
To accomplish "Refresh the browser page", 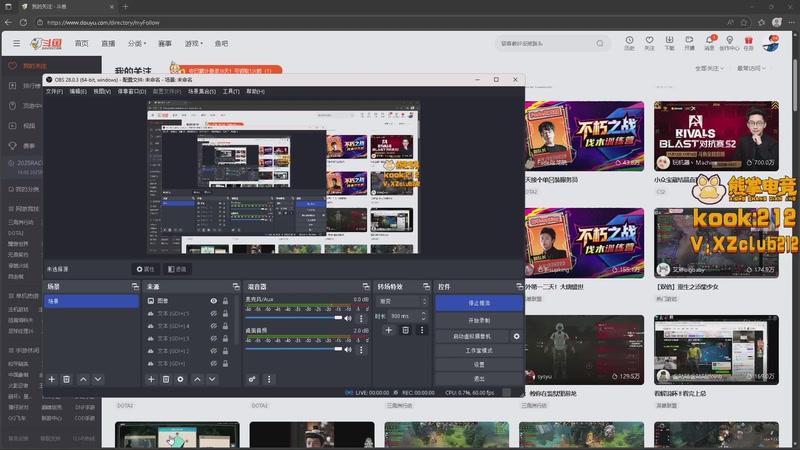I will 23,22.
